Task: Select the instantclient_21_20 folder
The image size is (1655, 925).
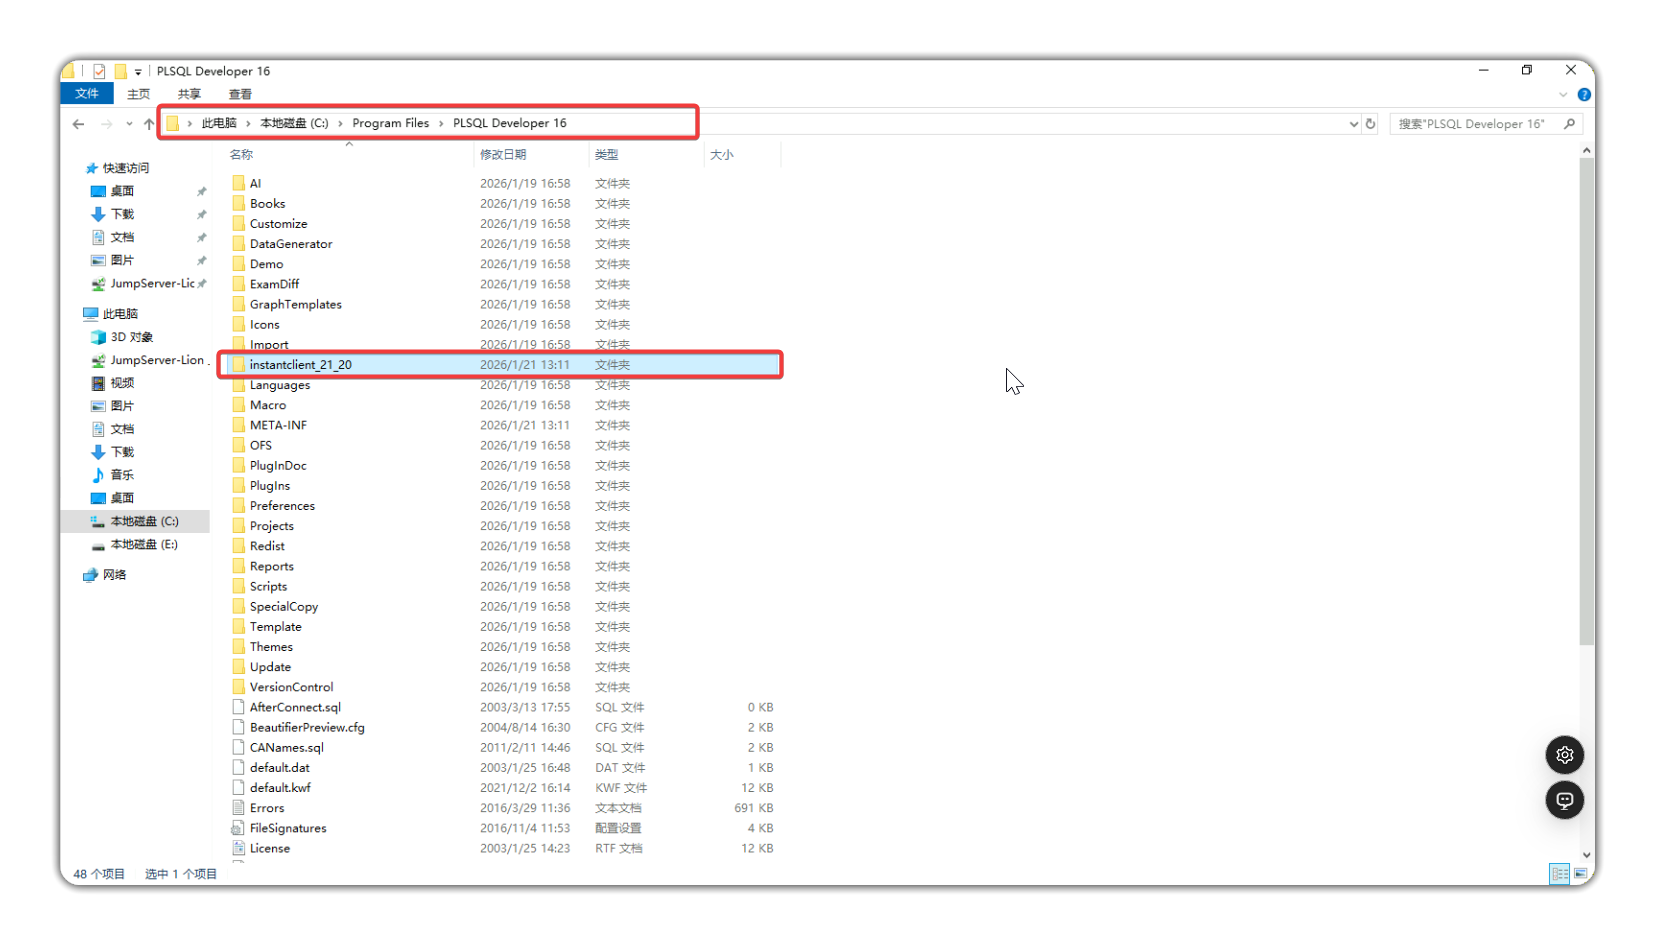Action: click(301, 365)
